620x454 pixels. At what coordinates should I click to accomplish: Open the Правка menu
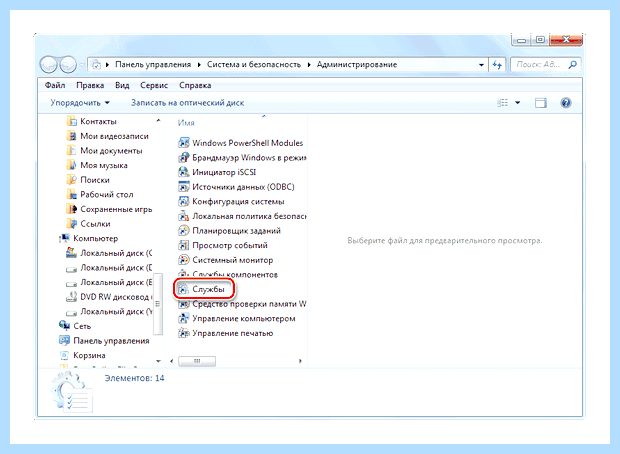90,85
